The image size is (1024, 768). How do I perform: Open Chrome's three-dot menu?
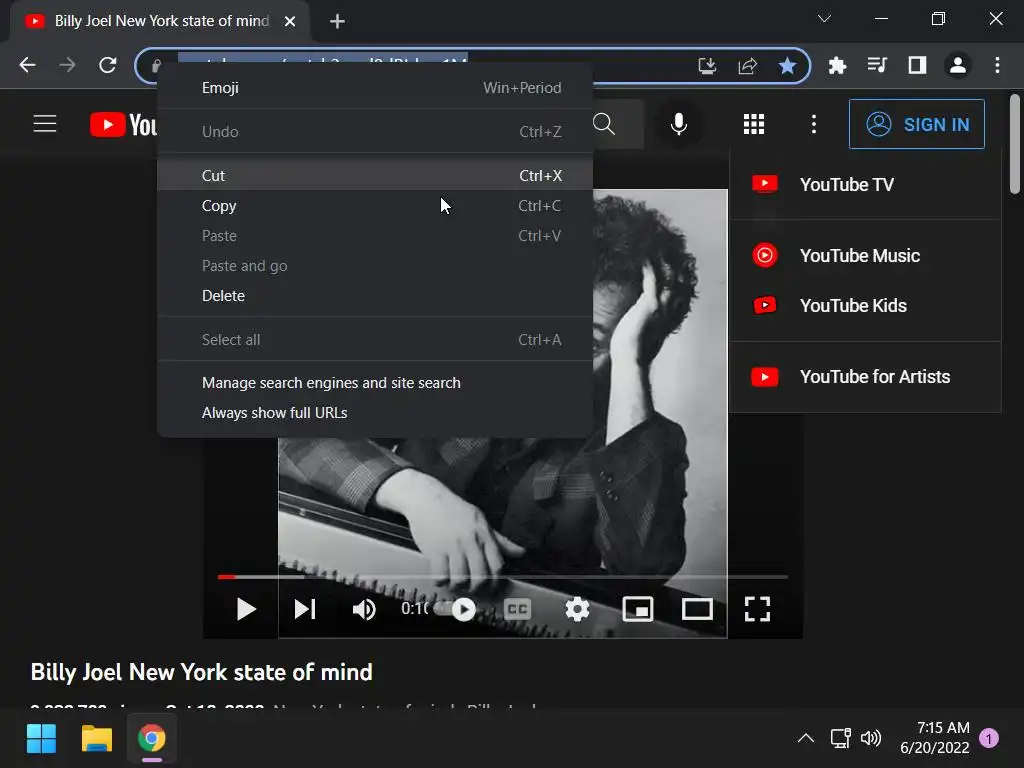tap(997, 65)
